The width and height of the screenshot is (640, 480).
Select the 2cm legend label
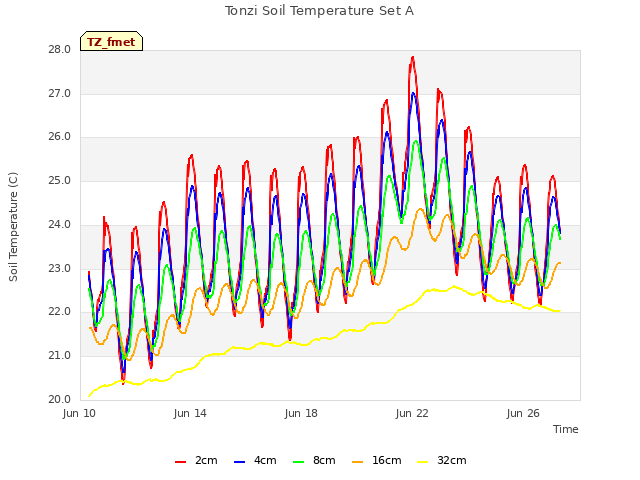pos(206,460)
